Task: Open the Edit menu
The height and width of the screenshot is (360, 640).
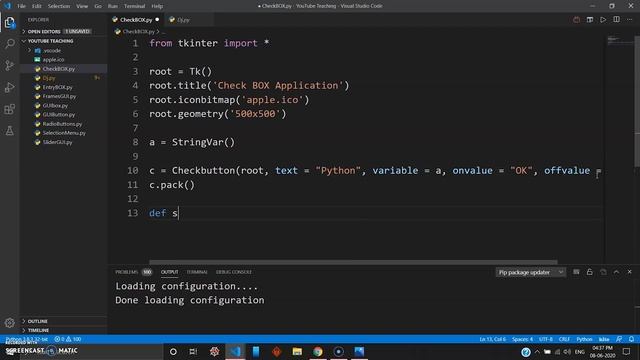Action: pos(37,6)
